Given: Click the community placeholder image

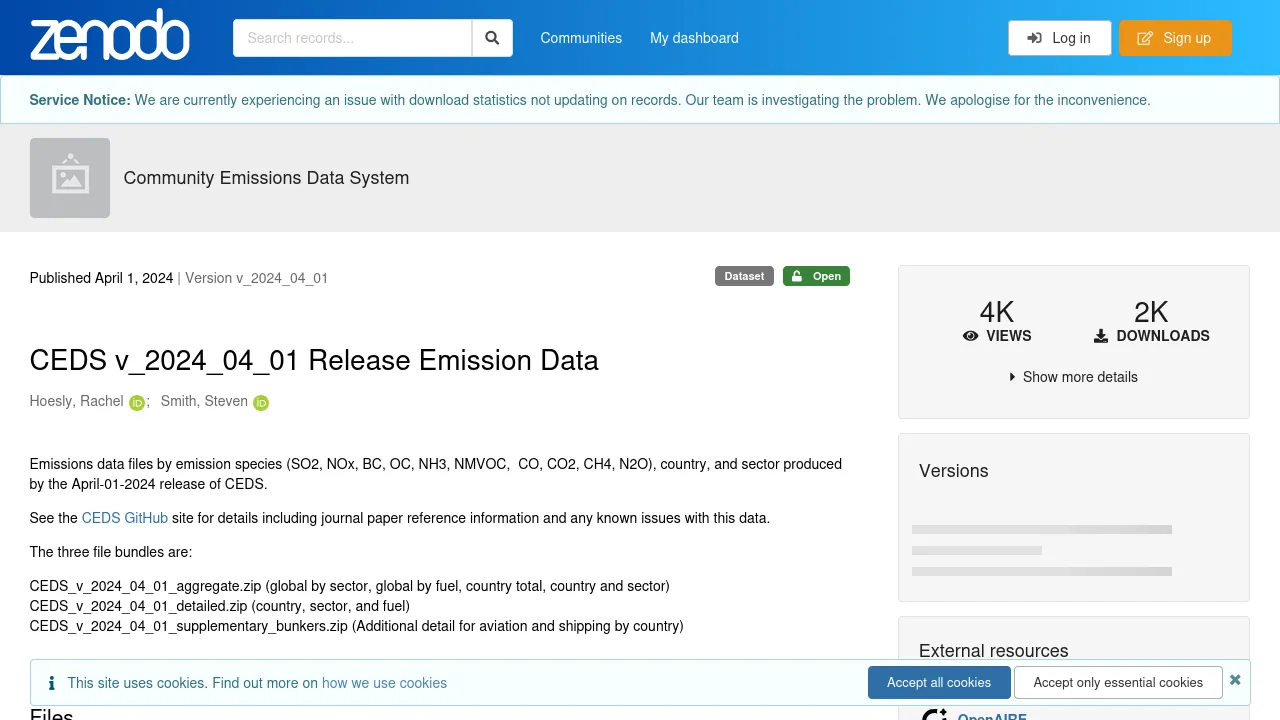Looking at the screenshot, I should 70,178.
